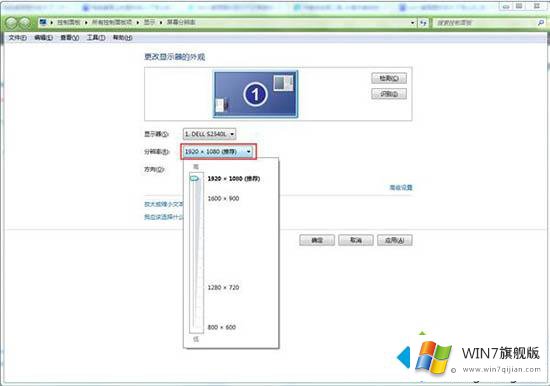
Task: Click the 屏幕分辨率 breadcrumb segment
Action: point(181,22)
